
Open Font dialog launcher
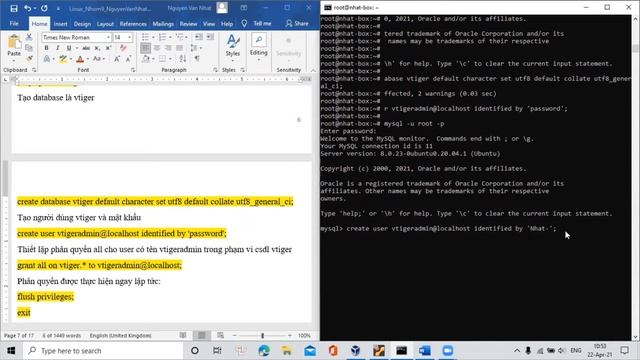click(133, 70)
